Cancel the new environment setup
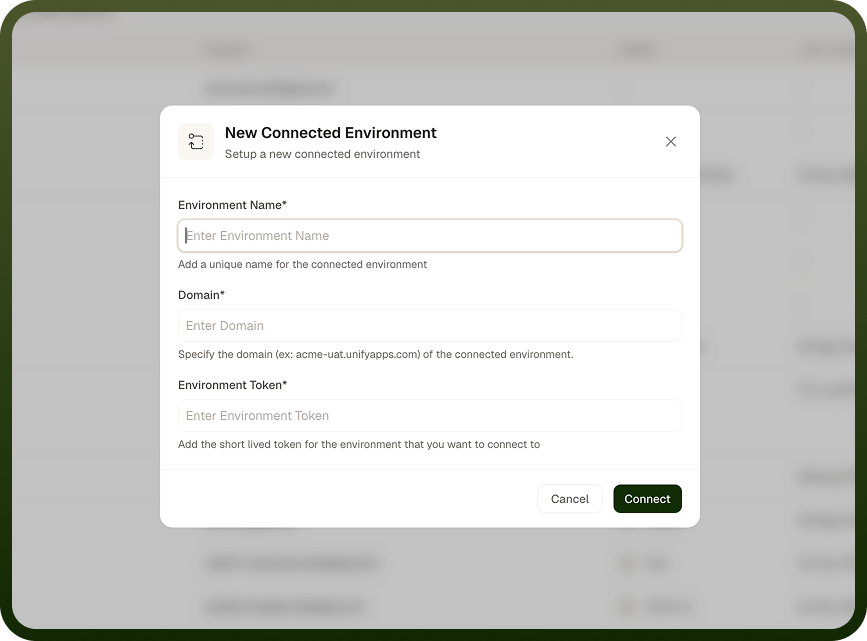Screen dimensions: 867x641 coord(570,499)
